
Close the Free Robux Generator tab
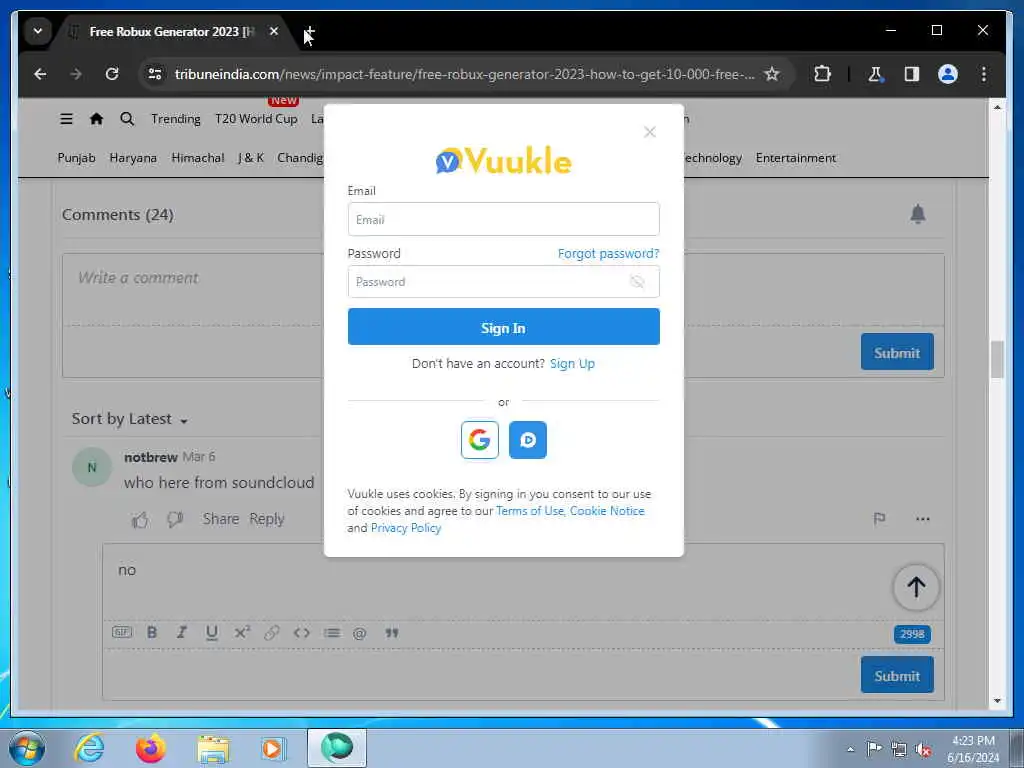274,31
